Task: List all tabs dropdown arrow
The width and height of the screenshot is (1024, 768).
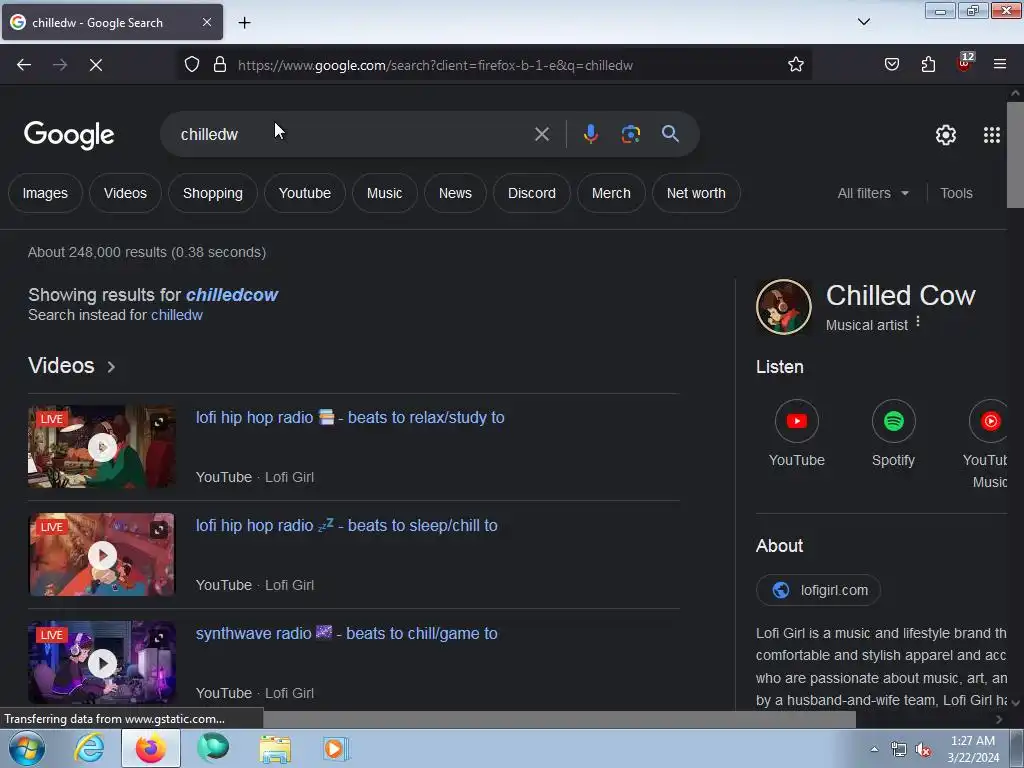Action: [863, 22]
